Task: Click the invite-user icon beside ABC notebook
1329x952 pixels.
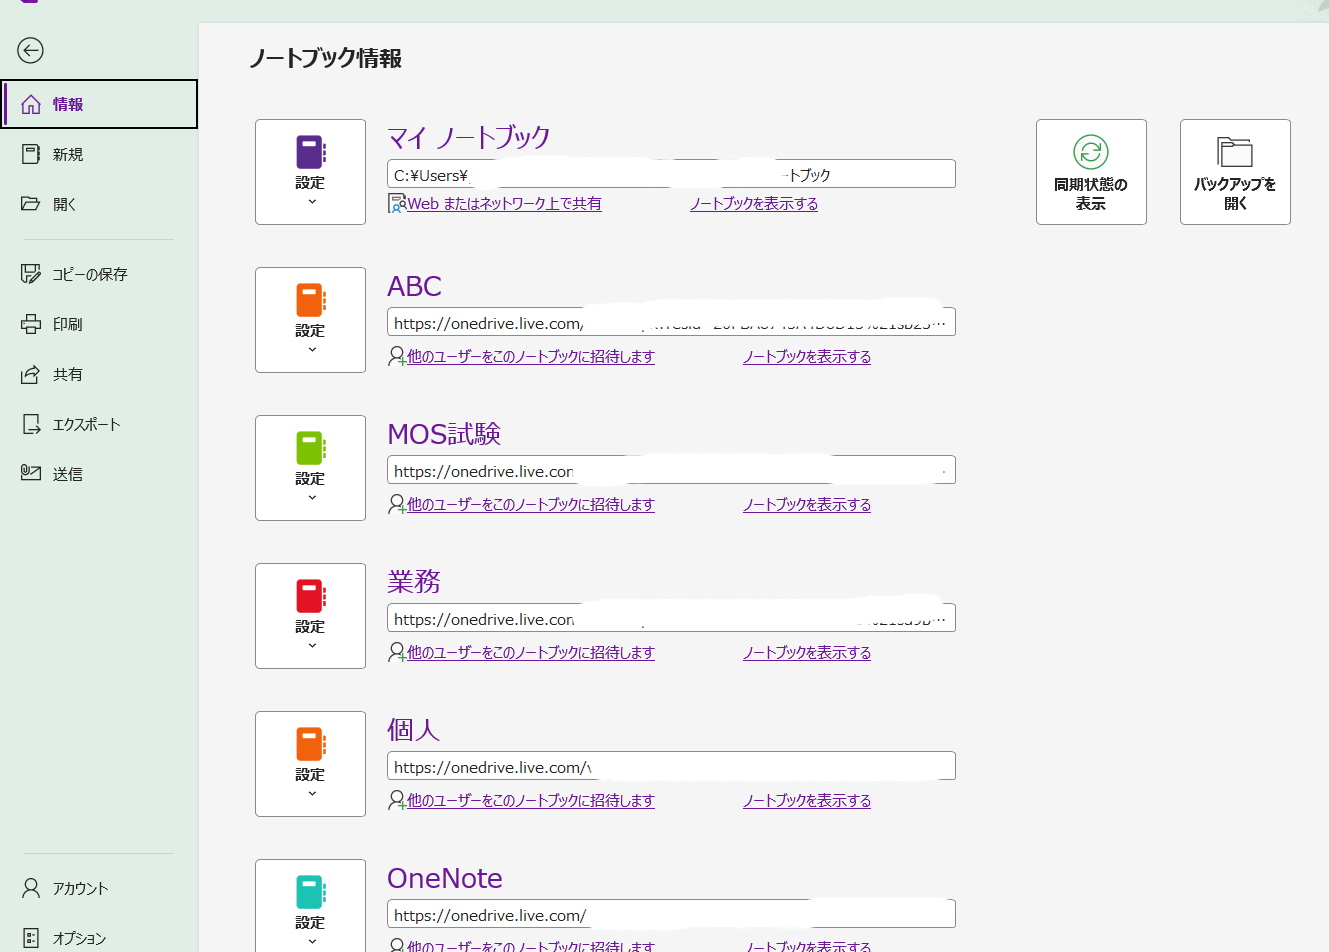Action: click(395, 356)
